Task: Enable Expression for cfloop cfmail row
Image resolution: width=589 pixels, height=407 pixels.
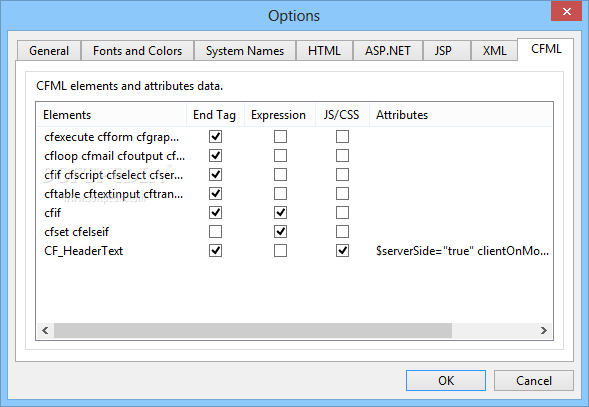Action: 280,156
